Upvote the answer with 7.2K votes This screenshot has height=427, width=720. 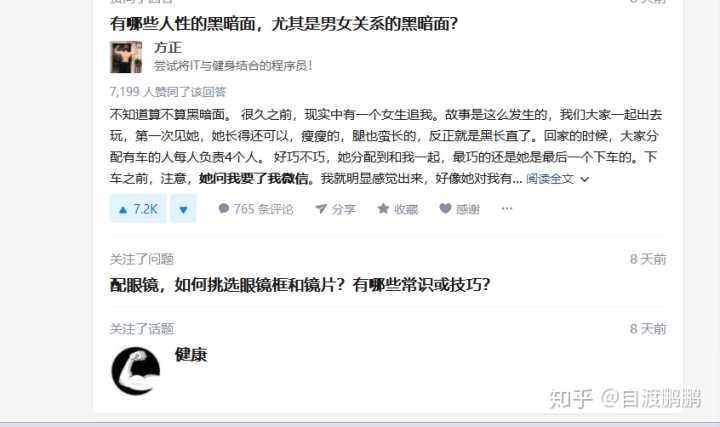[138, 209]
